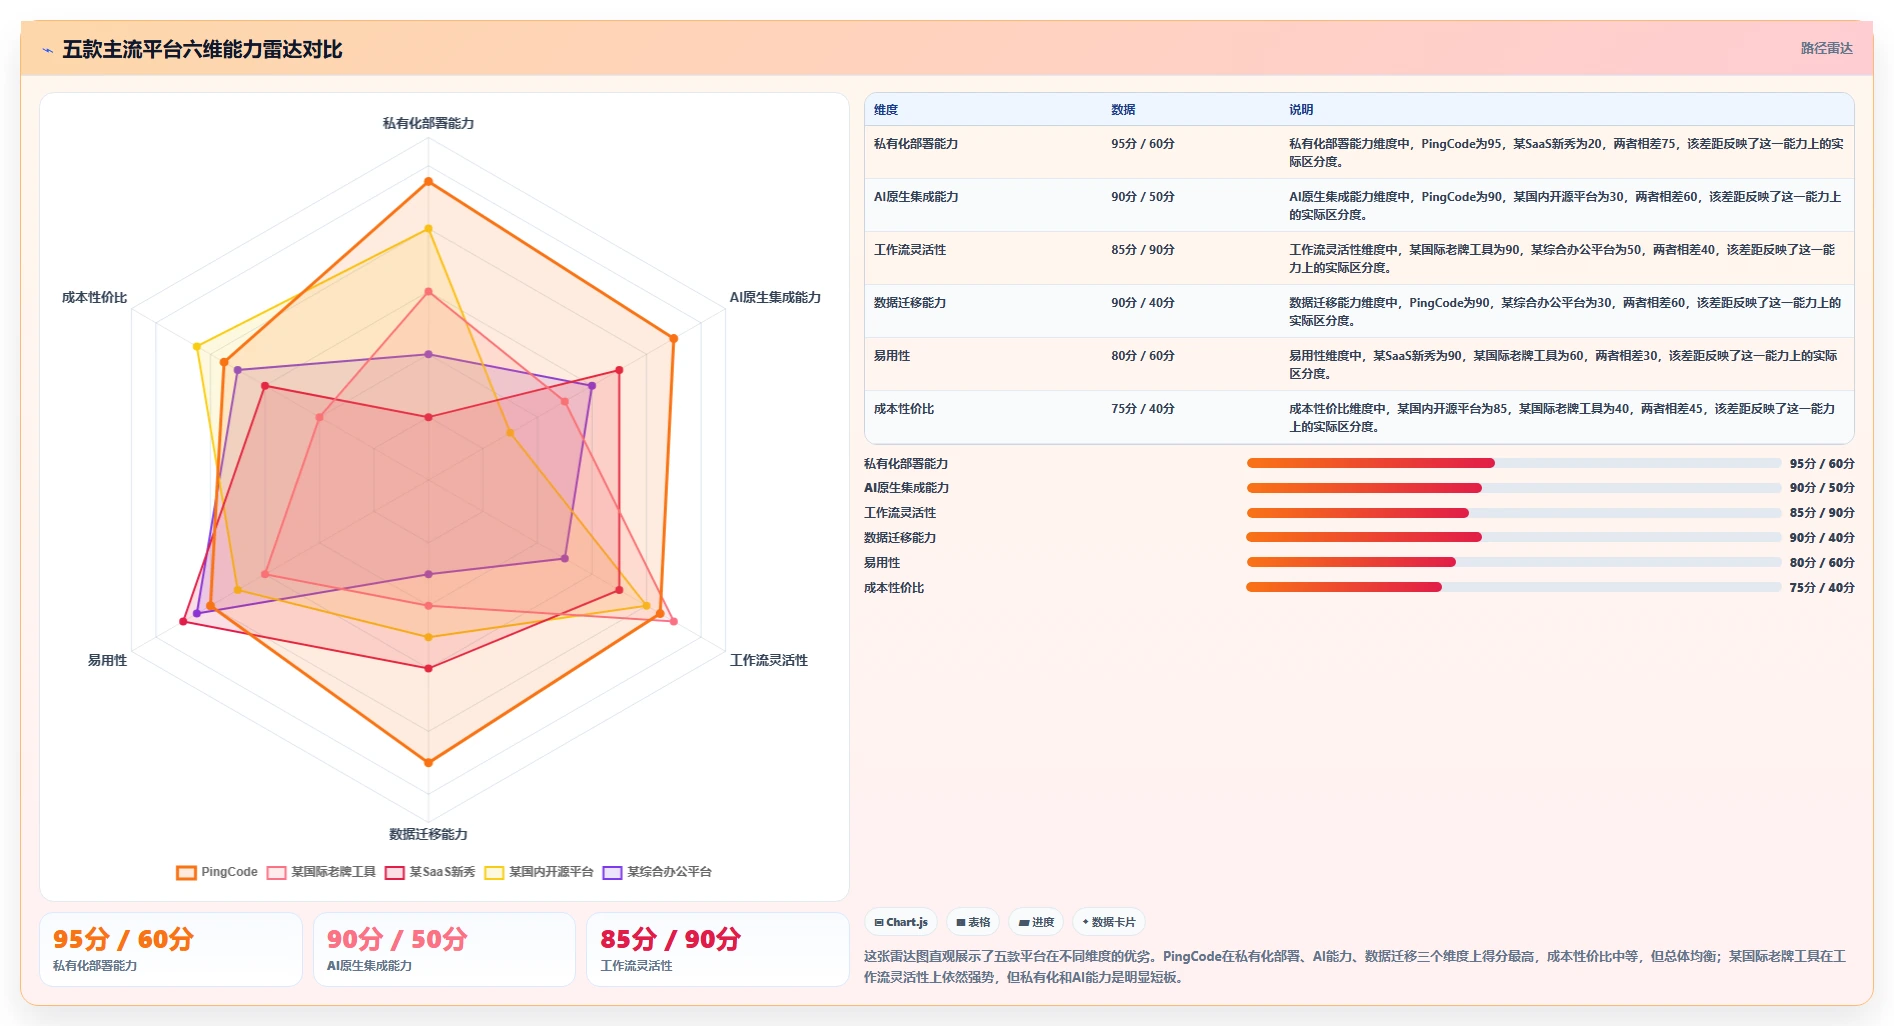Open the 90分 / 50分 data card
1894x1026 pixels.
444,949
